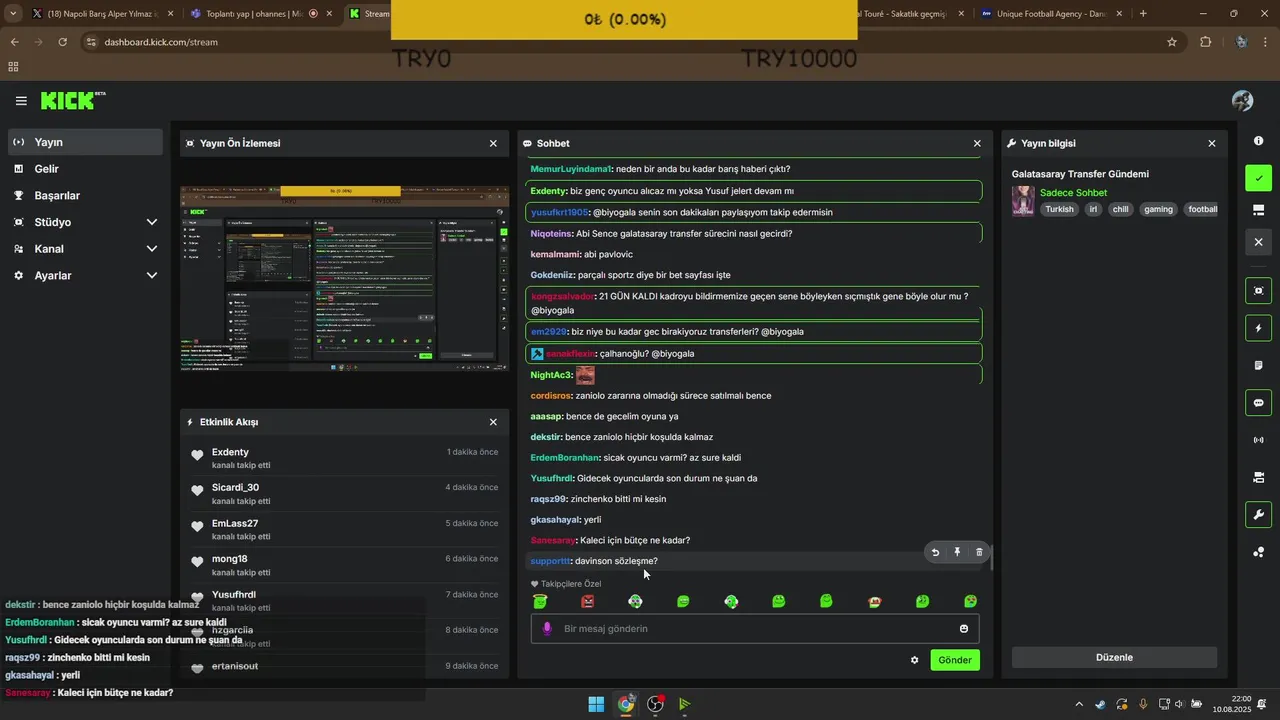Open a new browser tab
The width and height of the screenshot is (1280, 720).
[x=1143, y=14]
